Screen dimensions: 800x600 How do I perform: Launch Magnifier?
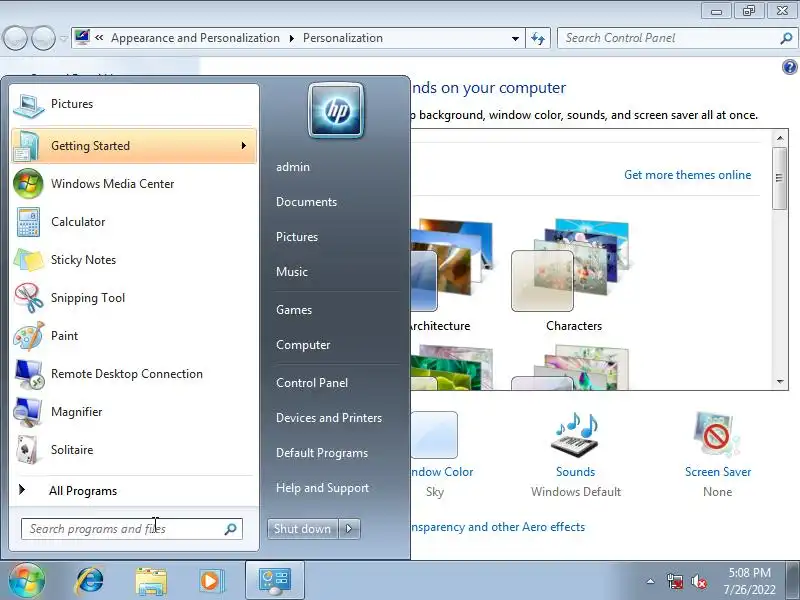point(134,412)
